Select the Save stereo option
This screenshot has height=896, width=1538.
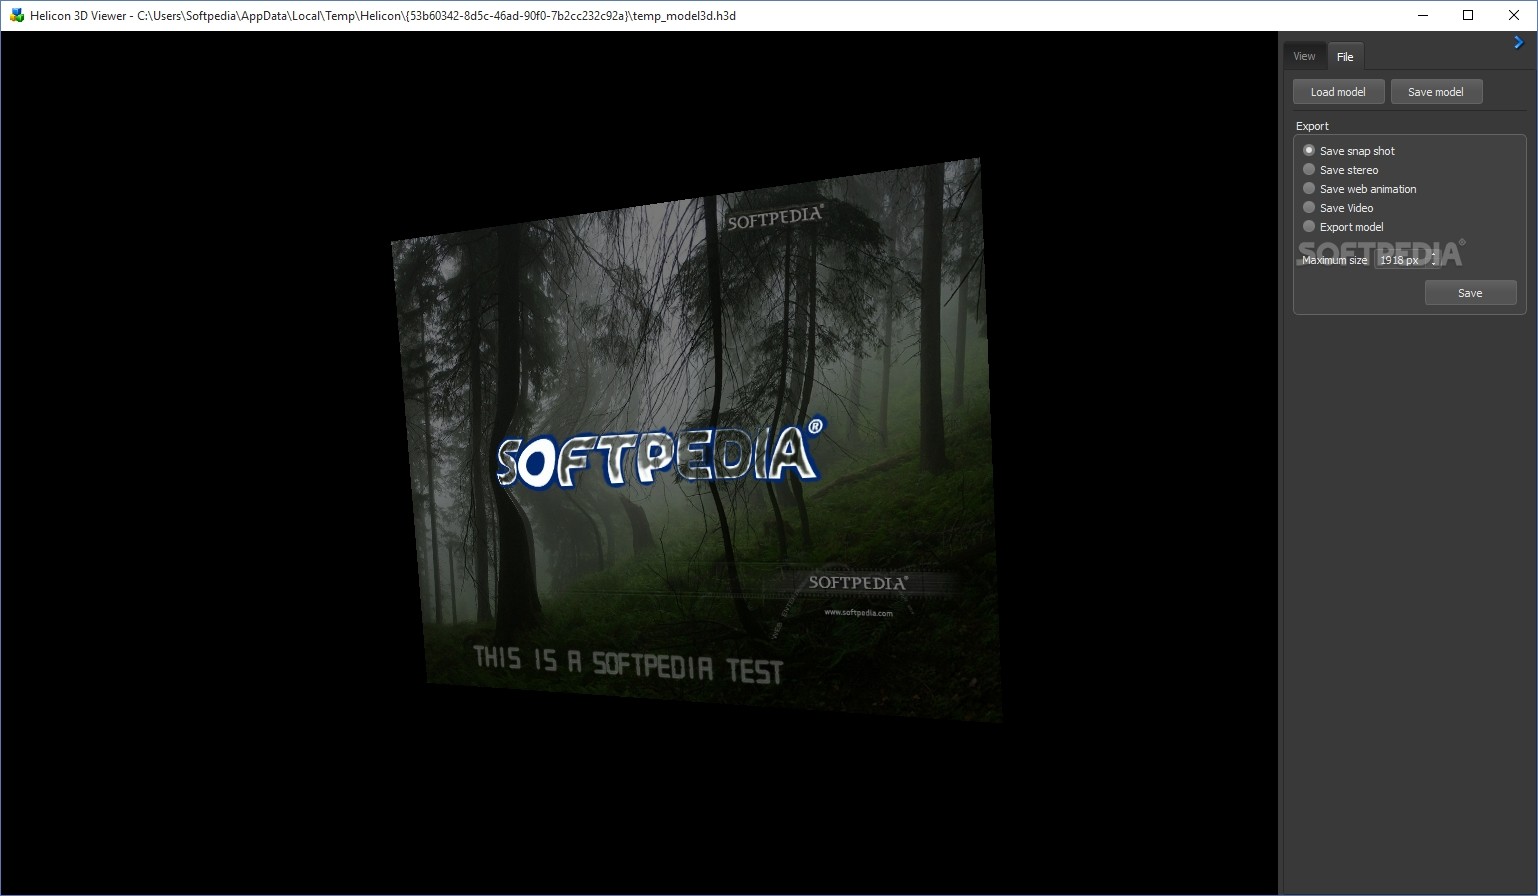click(1340, 170)
